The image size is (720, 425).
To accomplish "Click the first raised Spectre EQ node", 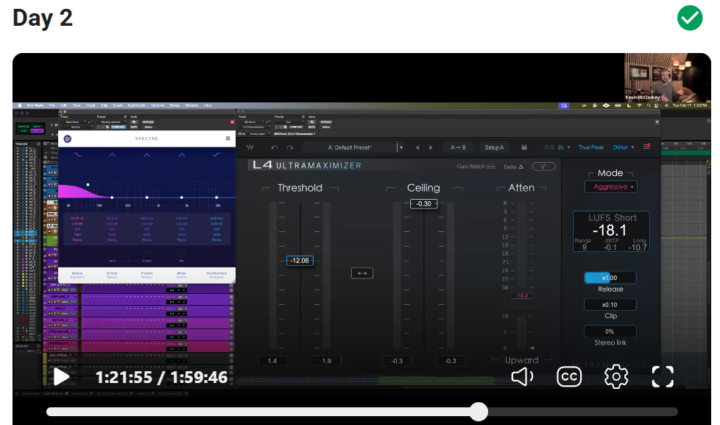I will point(88,185).
